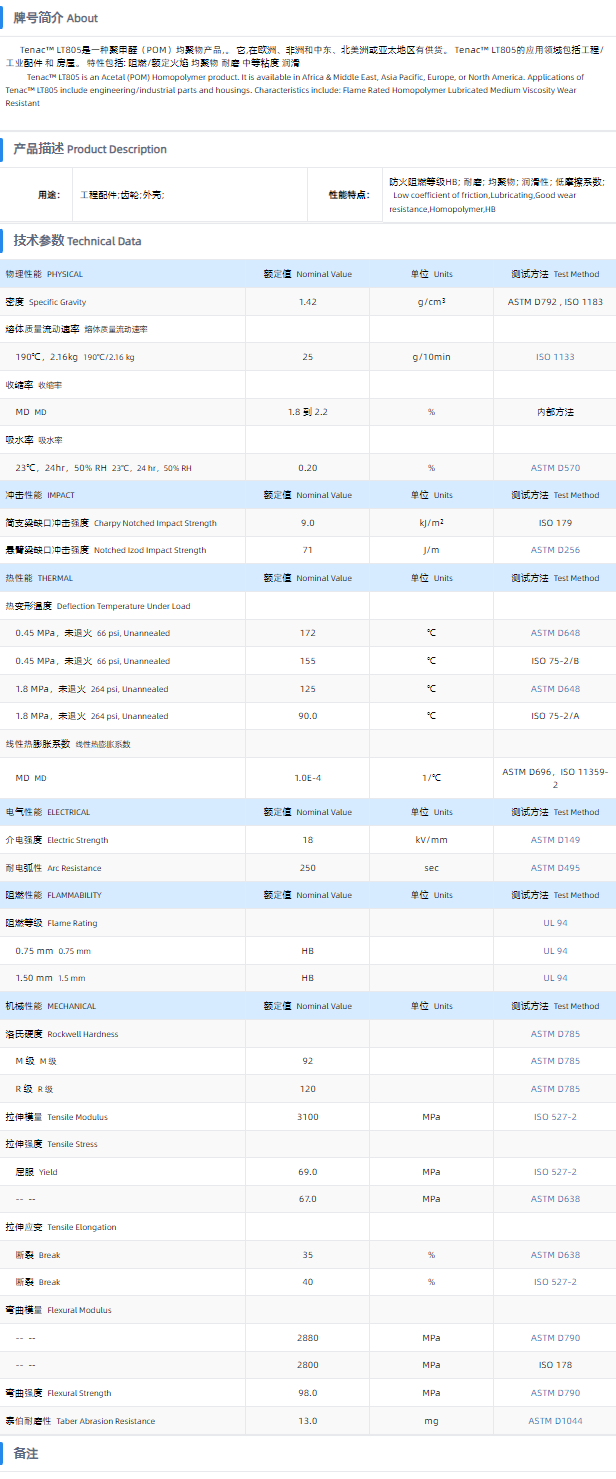616x1479 pixels.
Task: Open the ASTM D149 electric strength link
Action: (555, 840)
